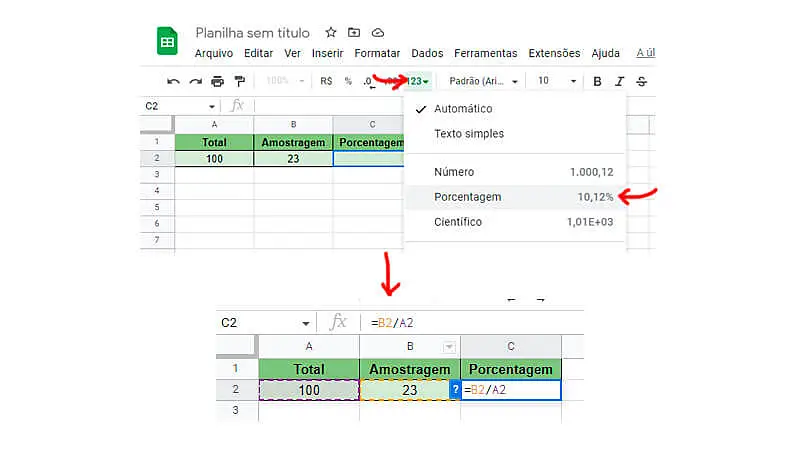Click the Porcentagem cell in lower sheet
The image size is (800, 450).
[511, 369]
